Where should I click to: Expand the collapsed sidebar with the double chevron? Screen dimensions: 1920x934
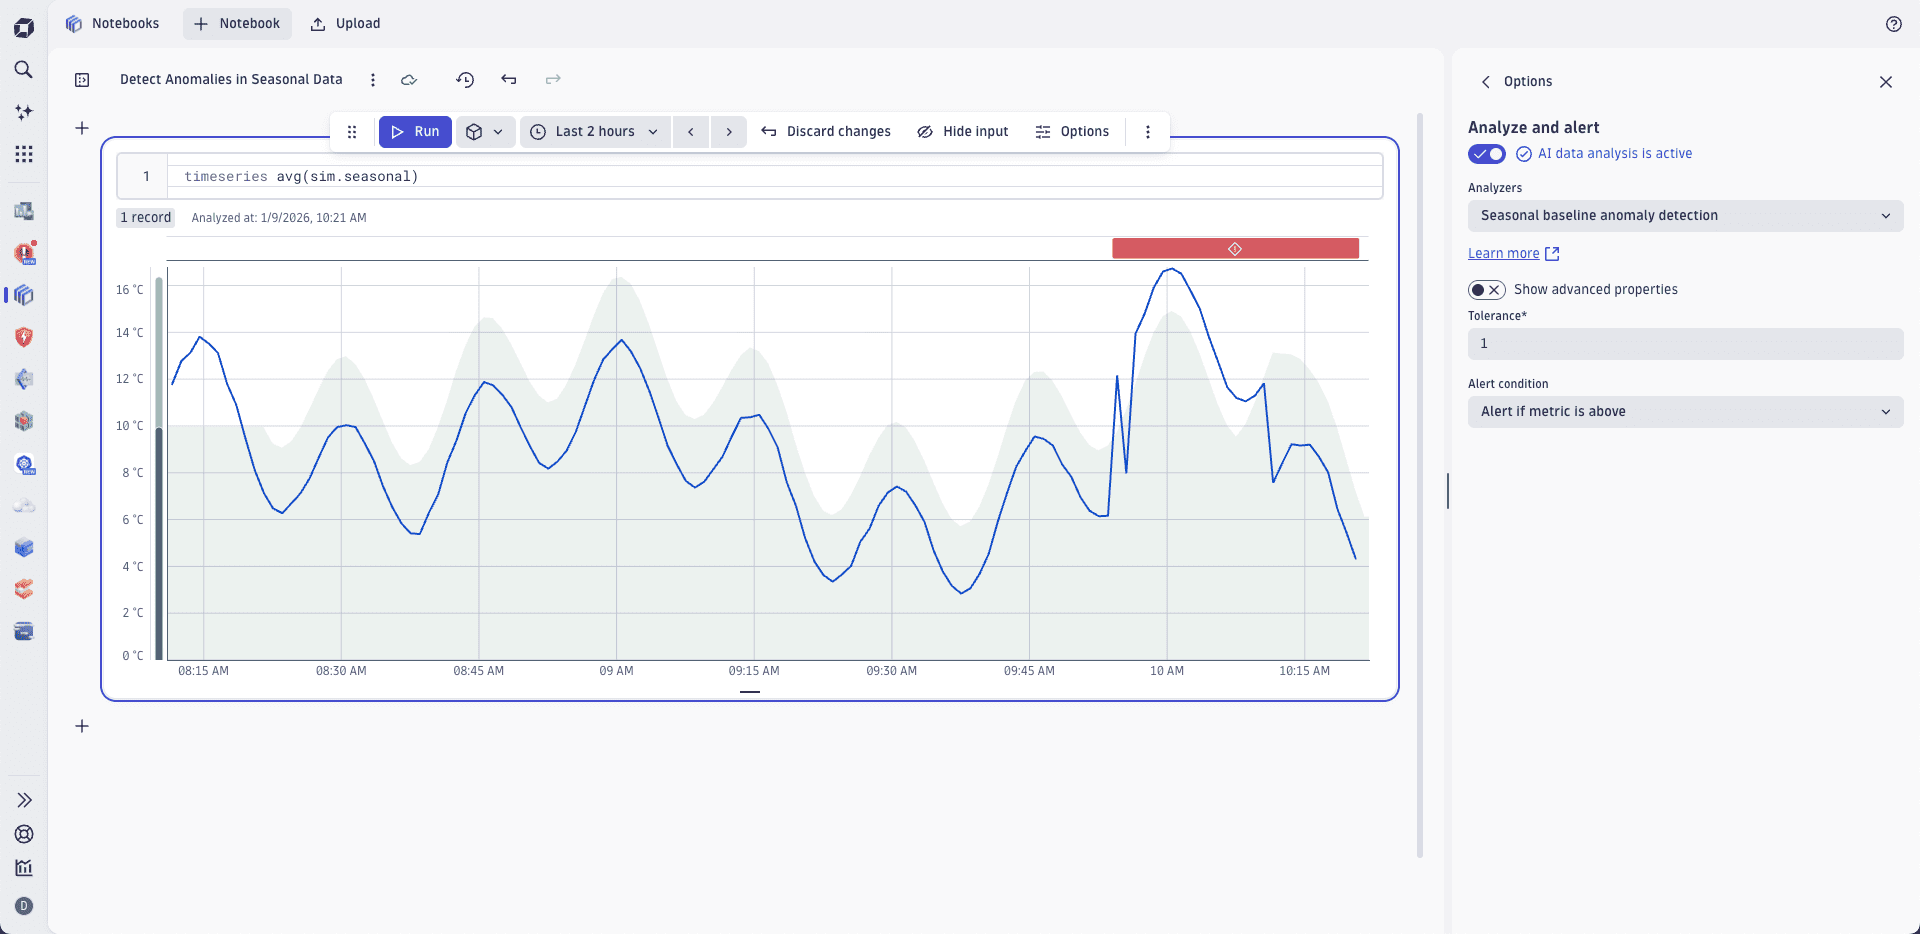23,800
